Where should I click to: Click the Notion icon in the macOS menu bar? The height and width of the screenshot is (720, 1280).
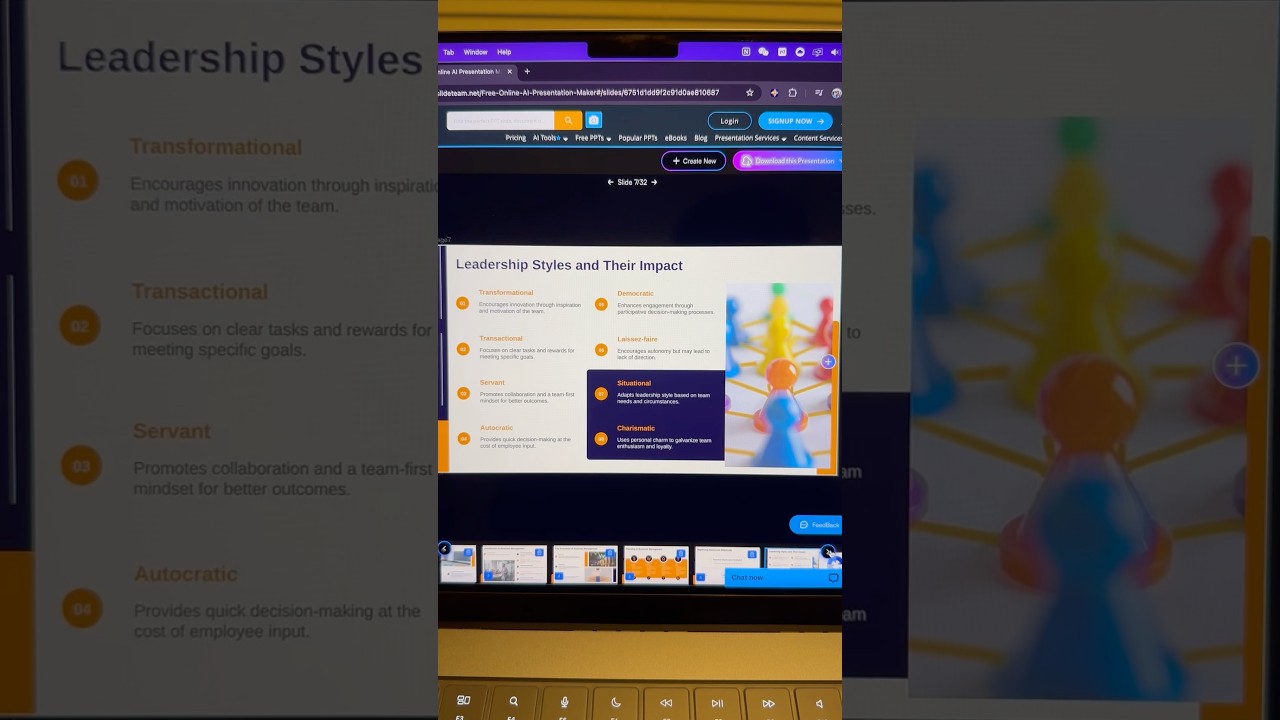point(746,52)
